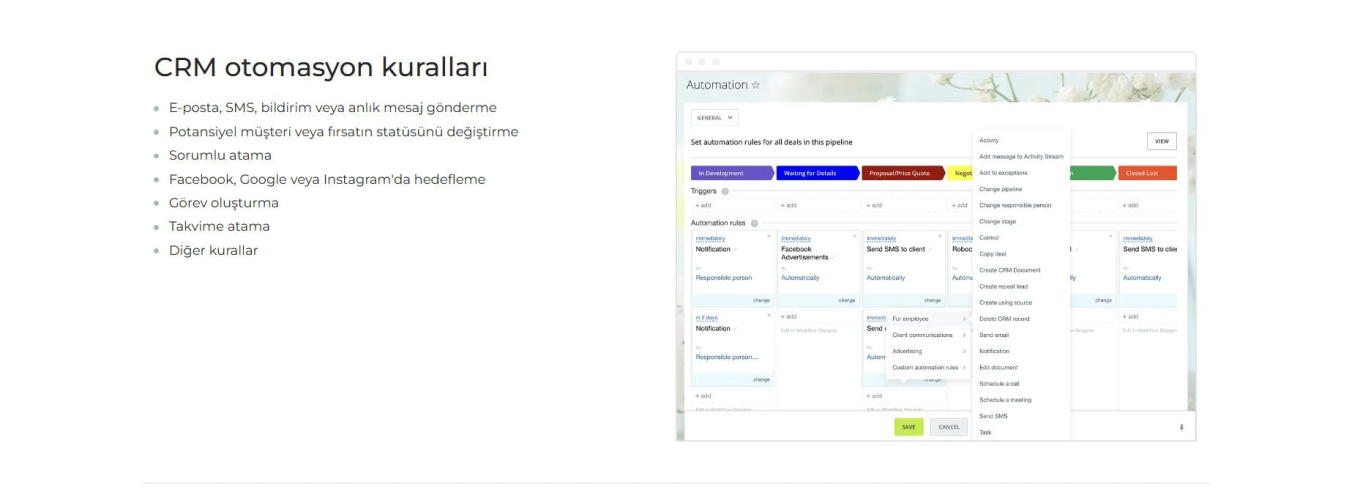Image resolution: width=1360 pixels, height=490 pixels.
Task: Click the favorite star next to Automation
Action: (x=756, y=86)
